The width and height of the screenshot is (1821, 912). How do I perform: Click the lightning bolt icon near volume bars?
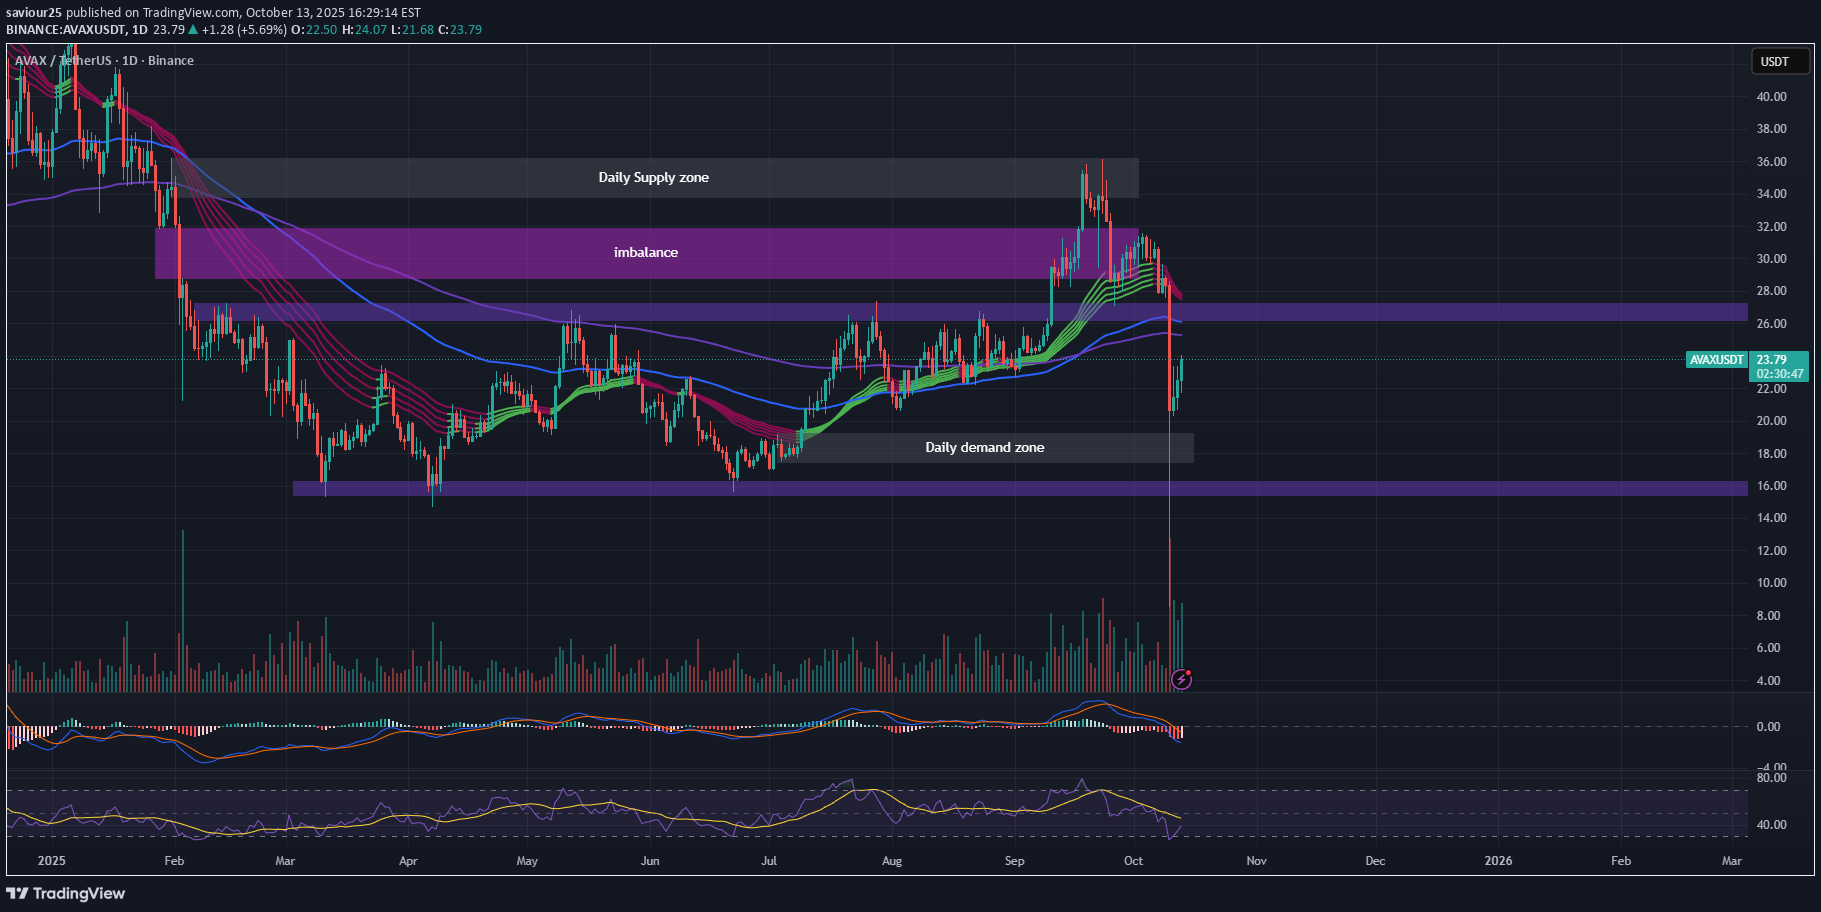[x=1181, y=680]
